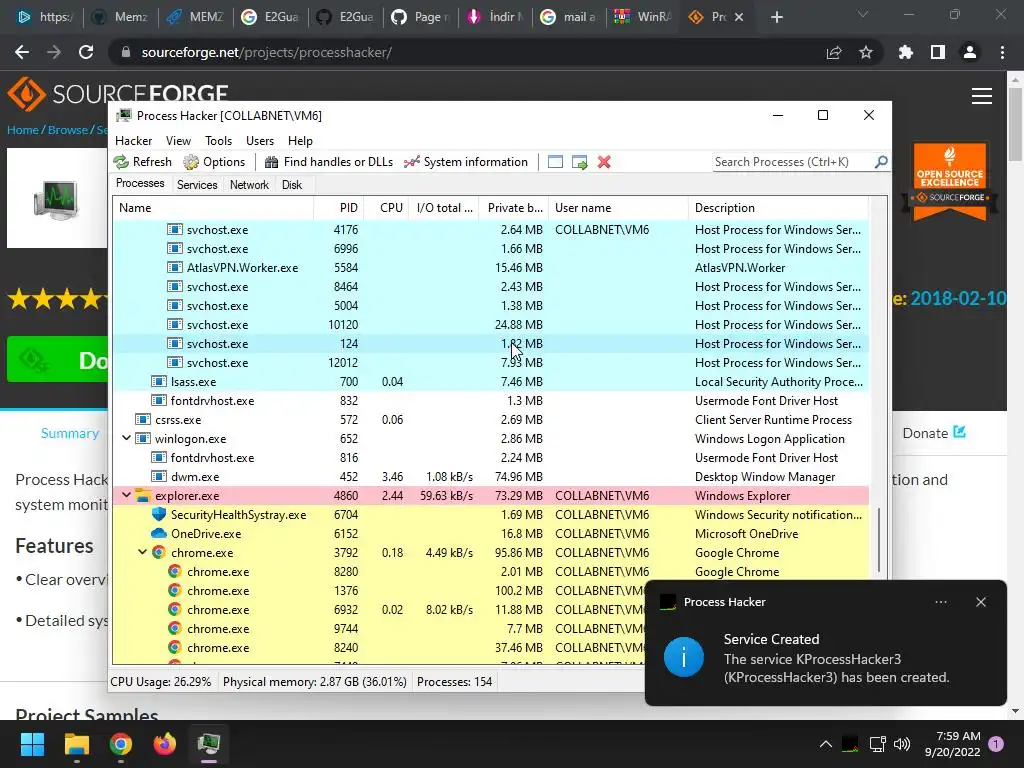Click the OneDrive.exe cloud icon
The height and width of the screenshot is (768, 1024).
click(x=159, y=534)
